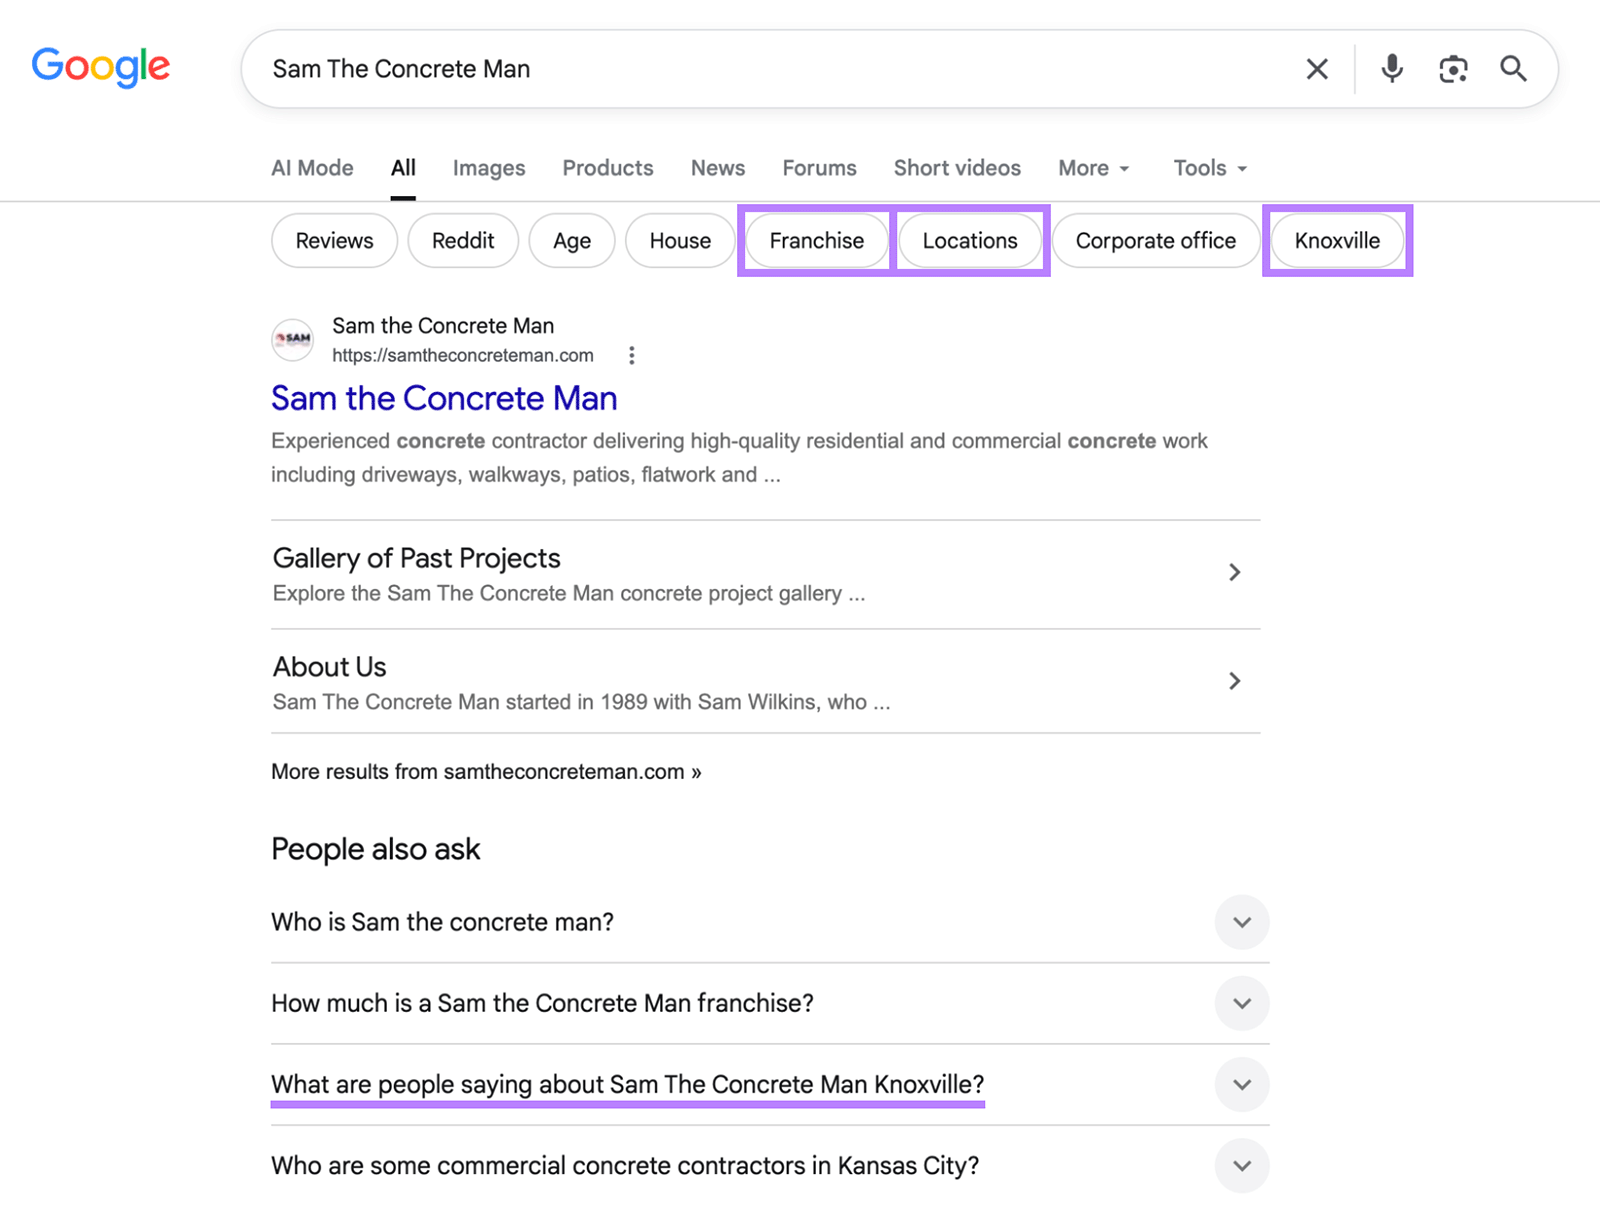This screenshot has width=1600, height=1215.
Task: Choose the Locations filter chip
Action: 970,240
